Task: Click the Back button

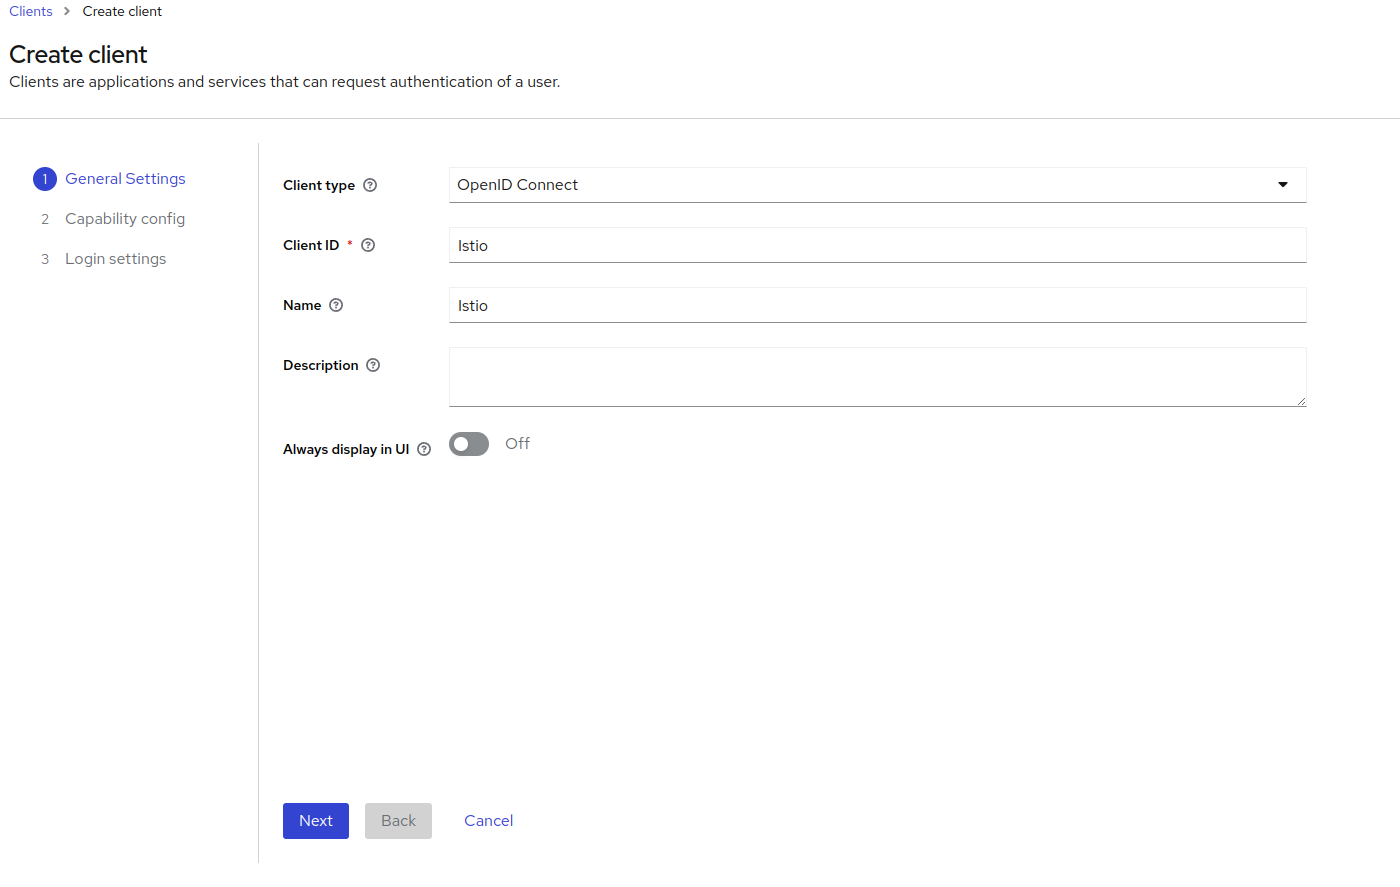Action: click(x=398, y=821)
